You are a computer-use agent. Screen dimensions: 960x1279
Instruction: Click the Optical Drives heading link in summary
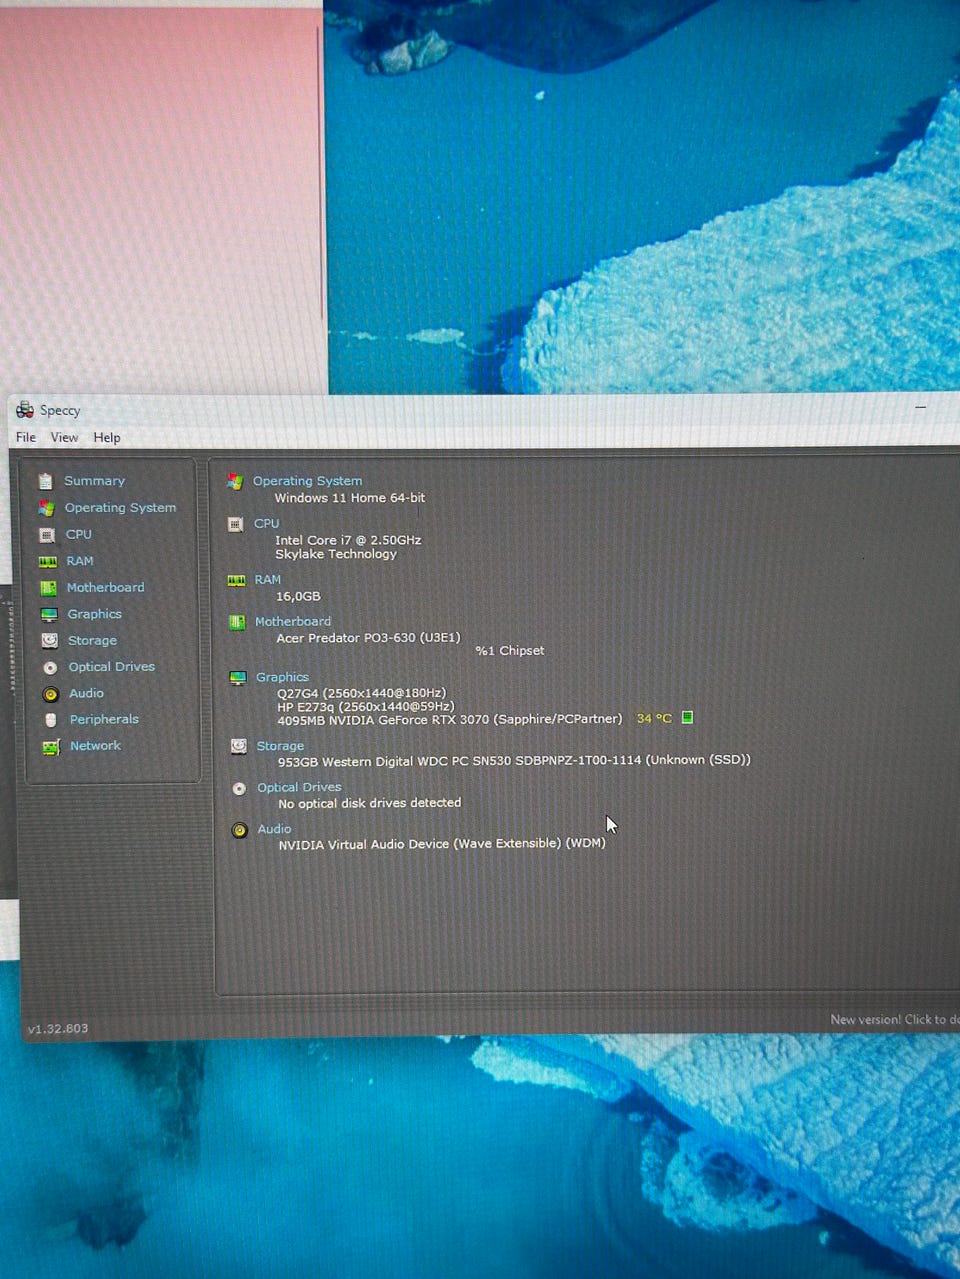click(300, 787)
